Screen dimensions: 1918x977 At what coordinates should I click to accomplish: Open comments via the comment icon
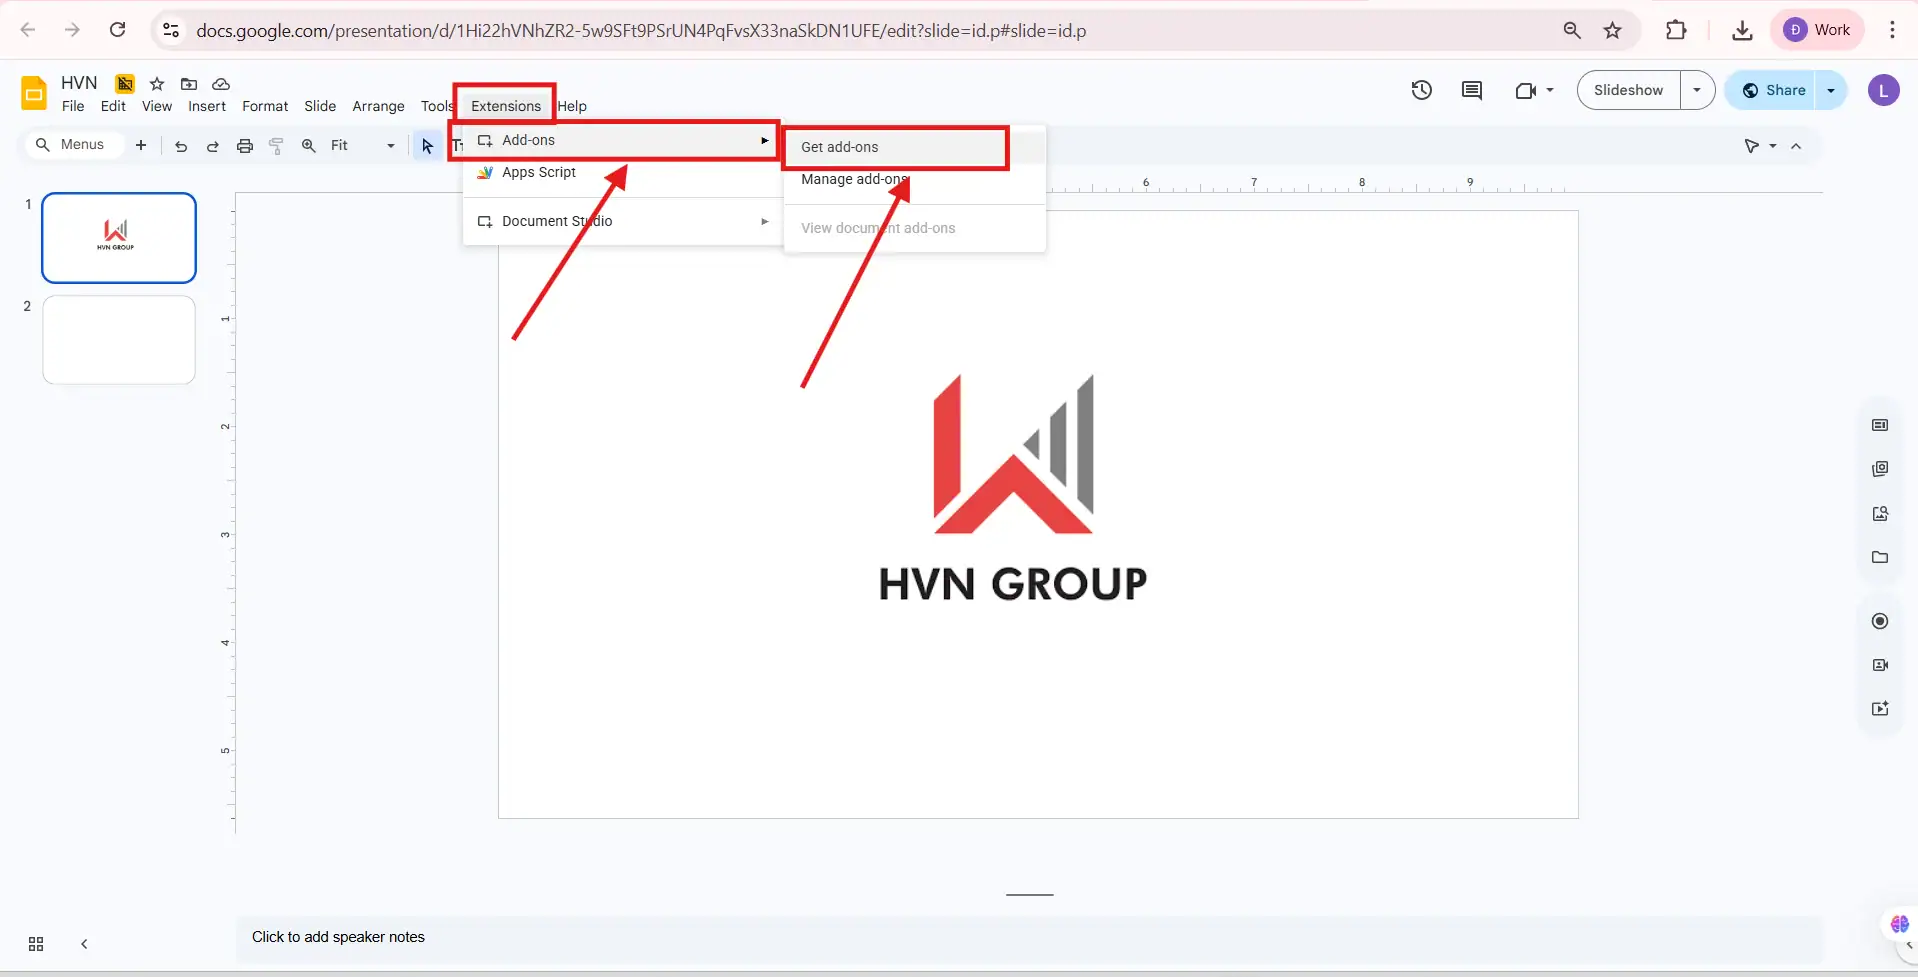pos(1472,90)
